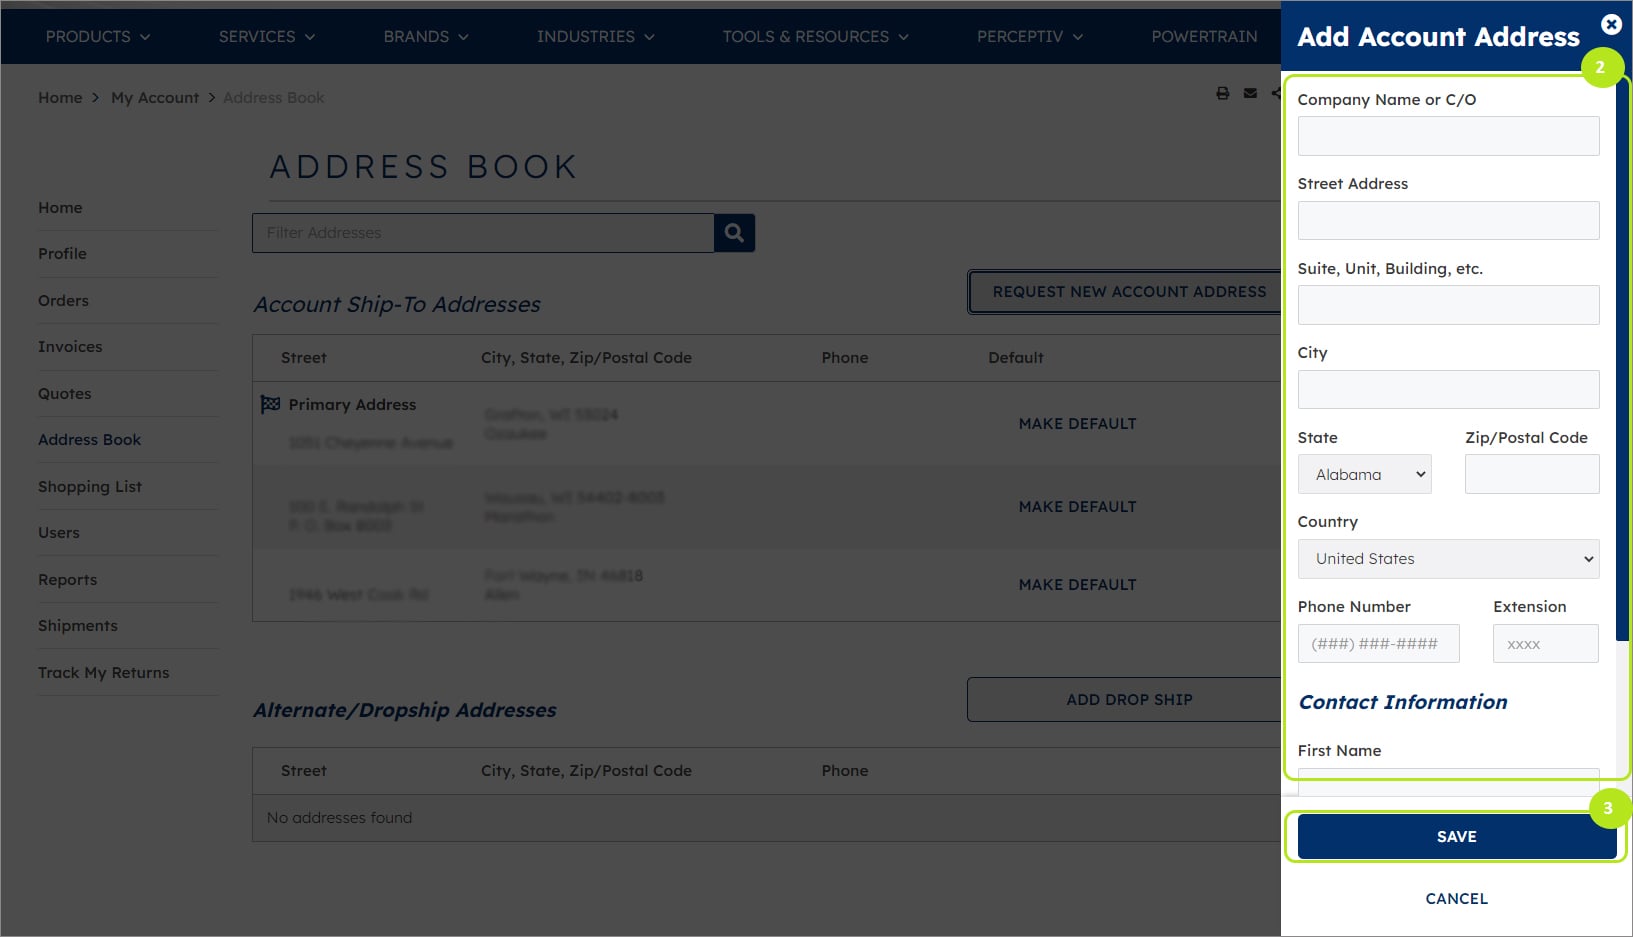Open the SERVICES menu
The height and width of the screenshot is (937, 1633).
click(267, 36)
